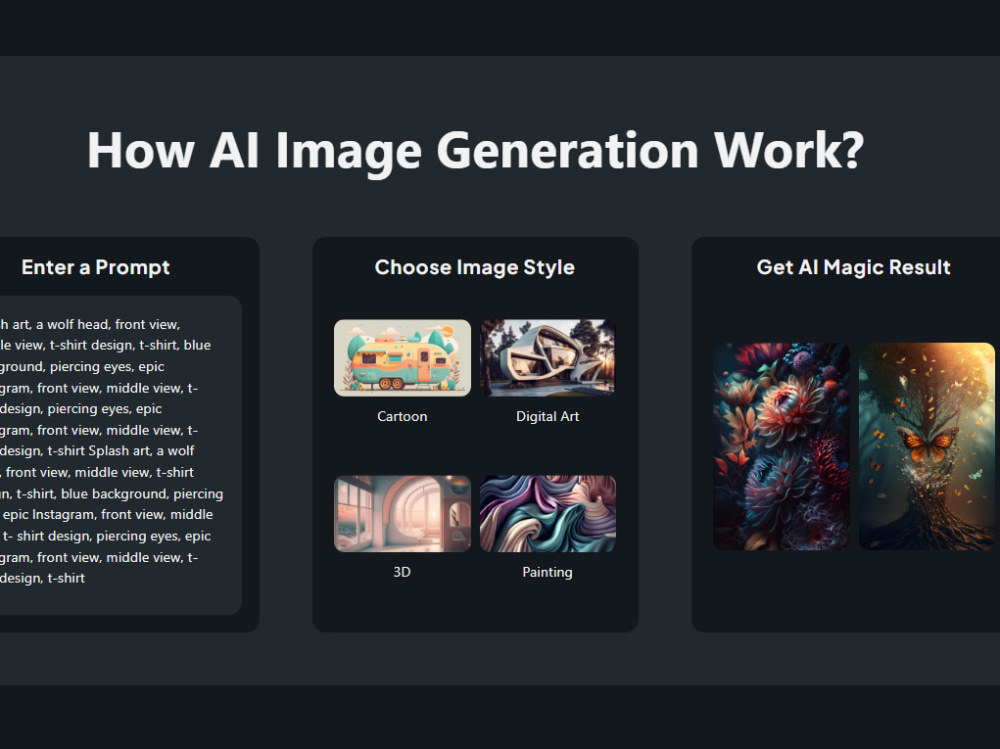Viewport: 1000px width, 749px height.
Task: Click the Painting label text
Action: click(x=548, y=572)
